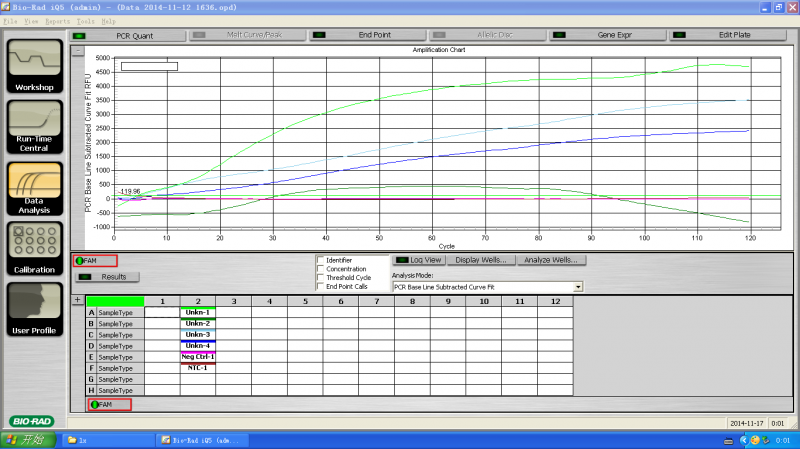Select well Unkn-2 in plate grid
800x449 pixels.
tap(198, 323)
